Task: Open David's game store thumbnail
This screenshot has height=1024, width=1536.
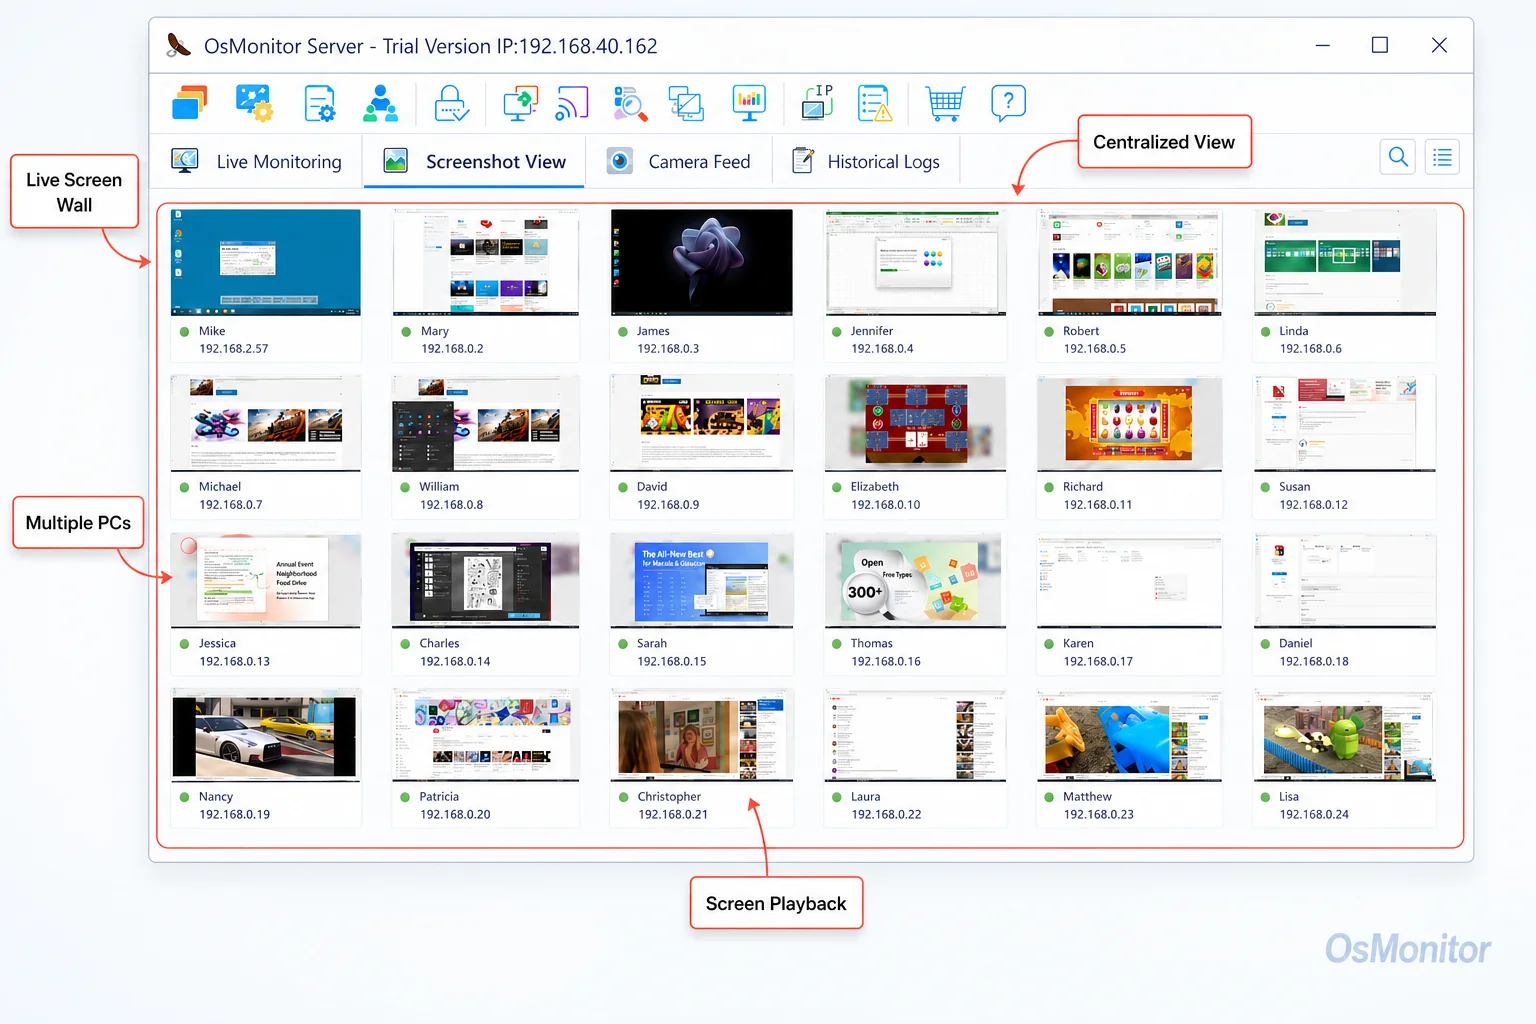Action: point(701,422)
